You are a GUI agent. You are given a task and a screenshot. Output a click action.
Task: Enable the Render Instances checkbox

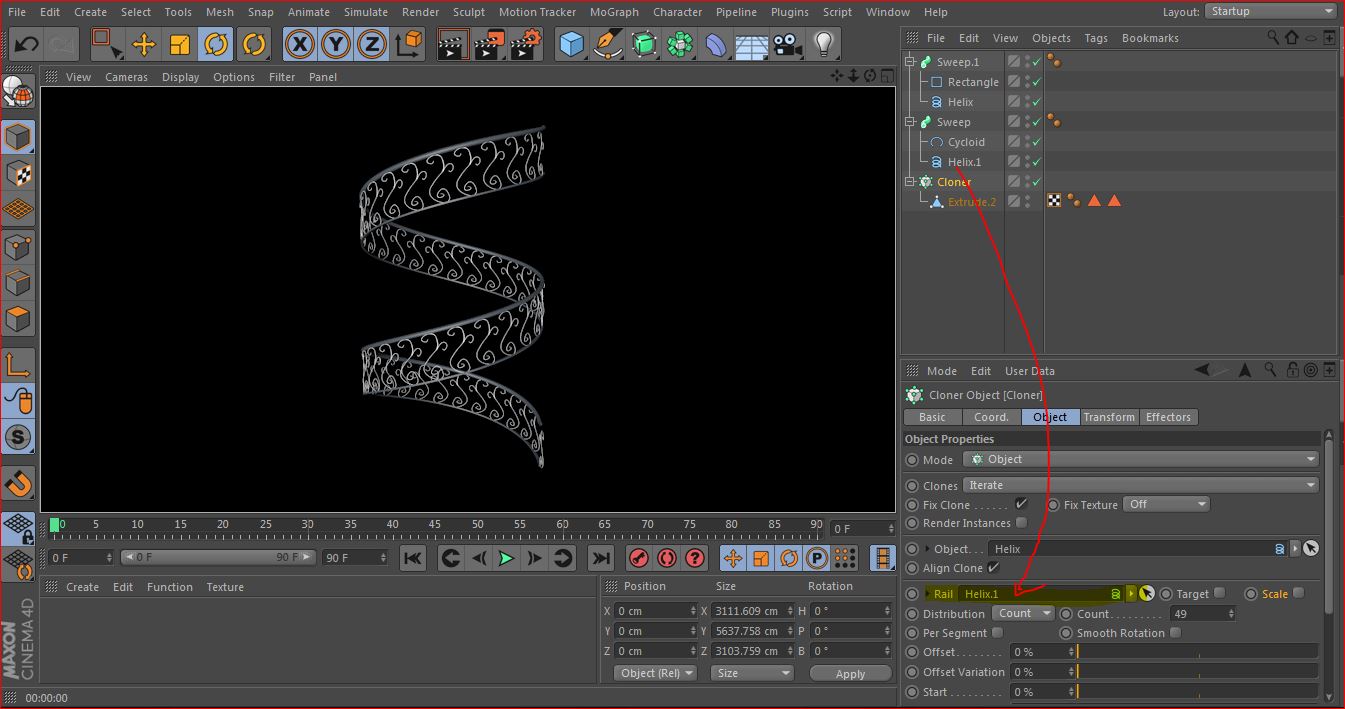[x=1021, y=523]
